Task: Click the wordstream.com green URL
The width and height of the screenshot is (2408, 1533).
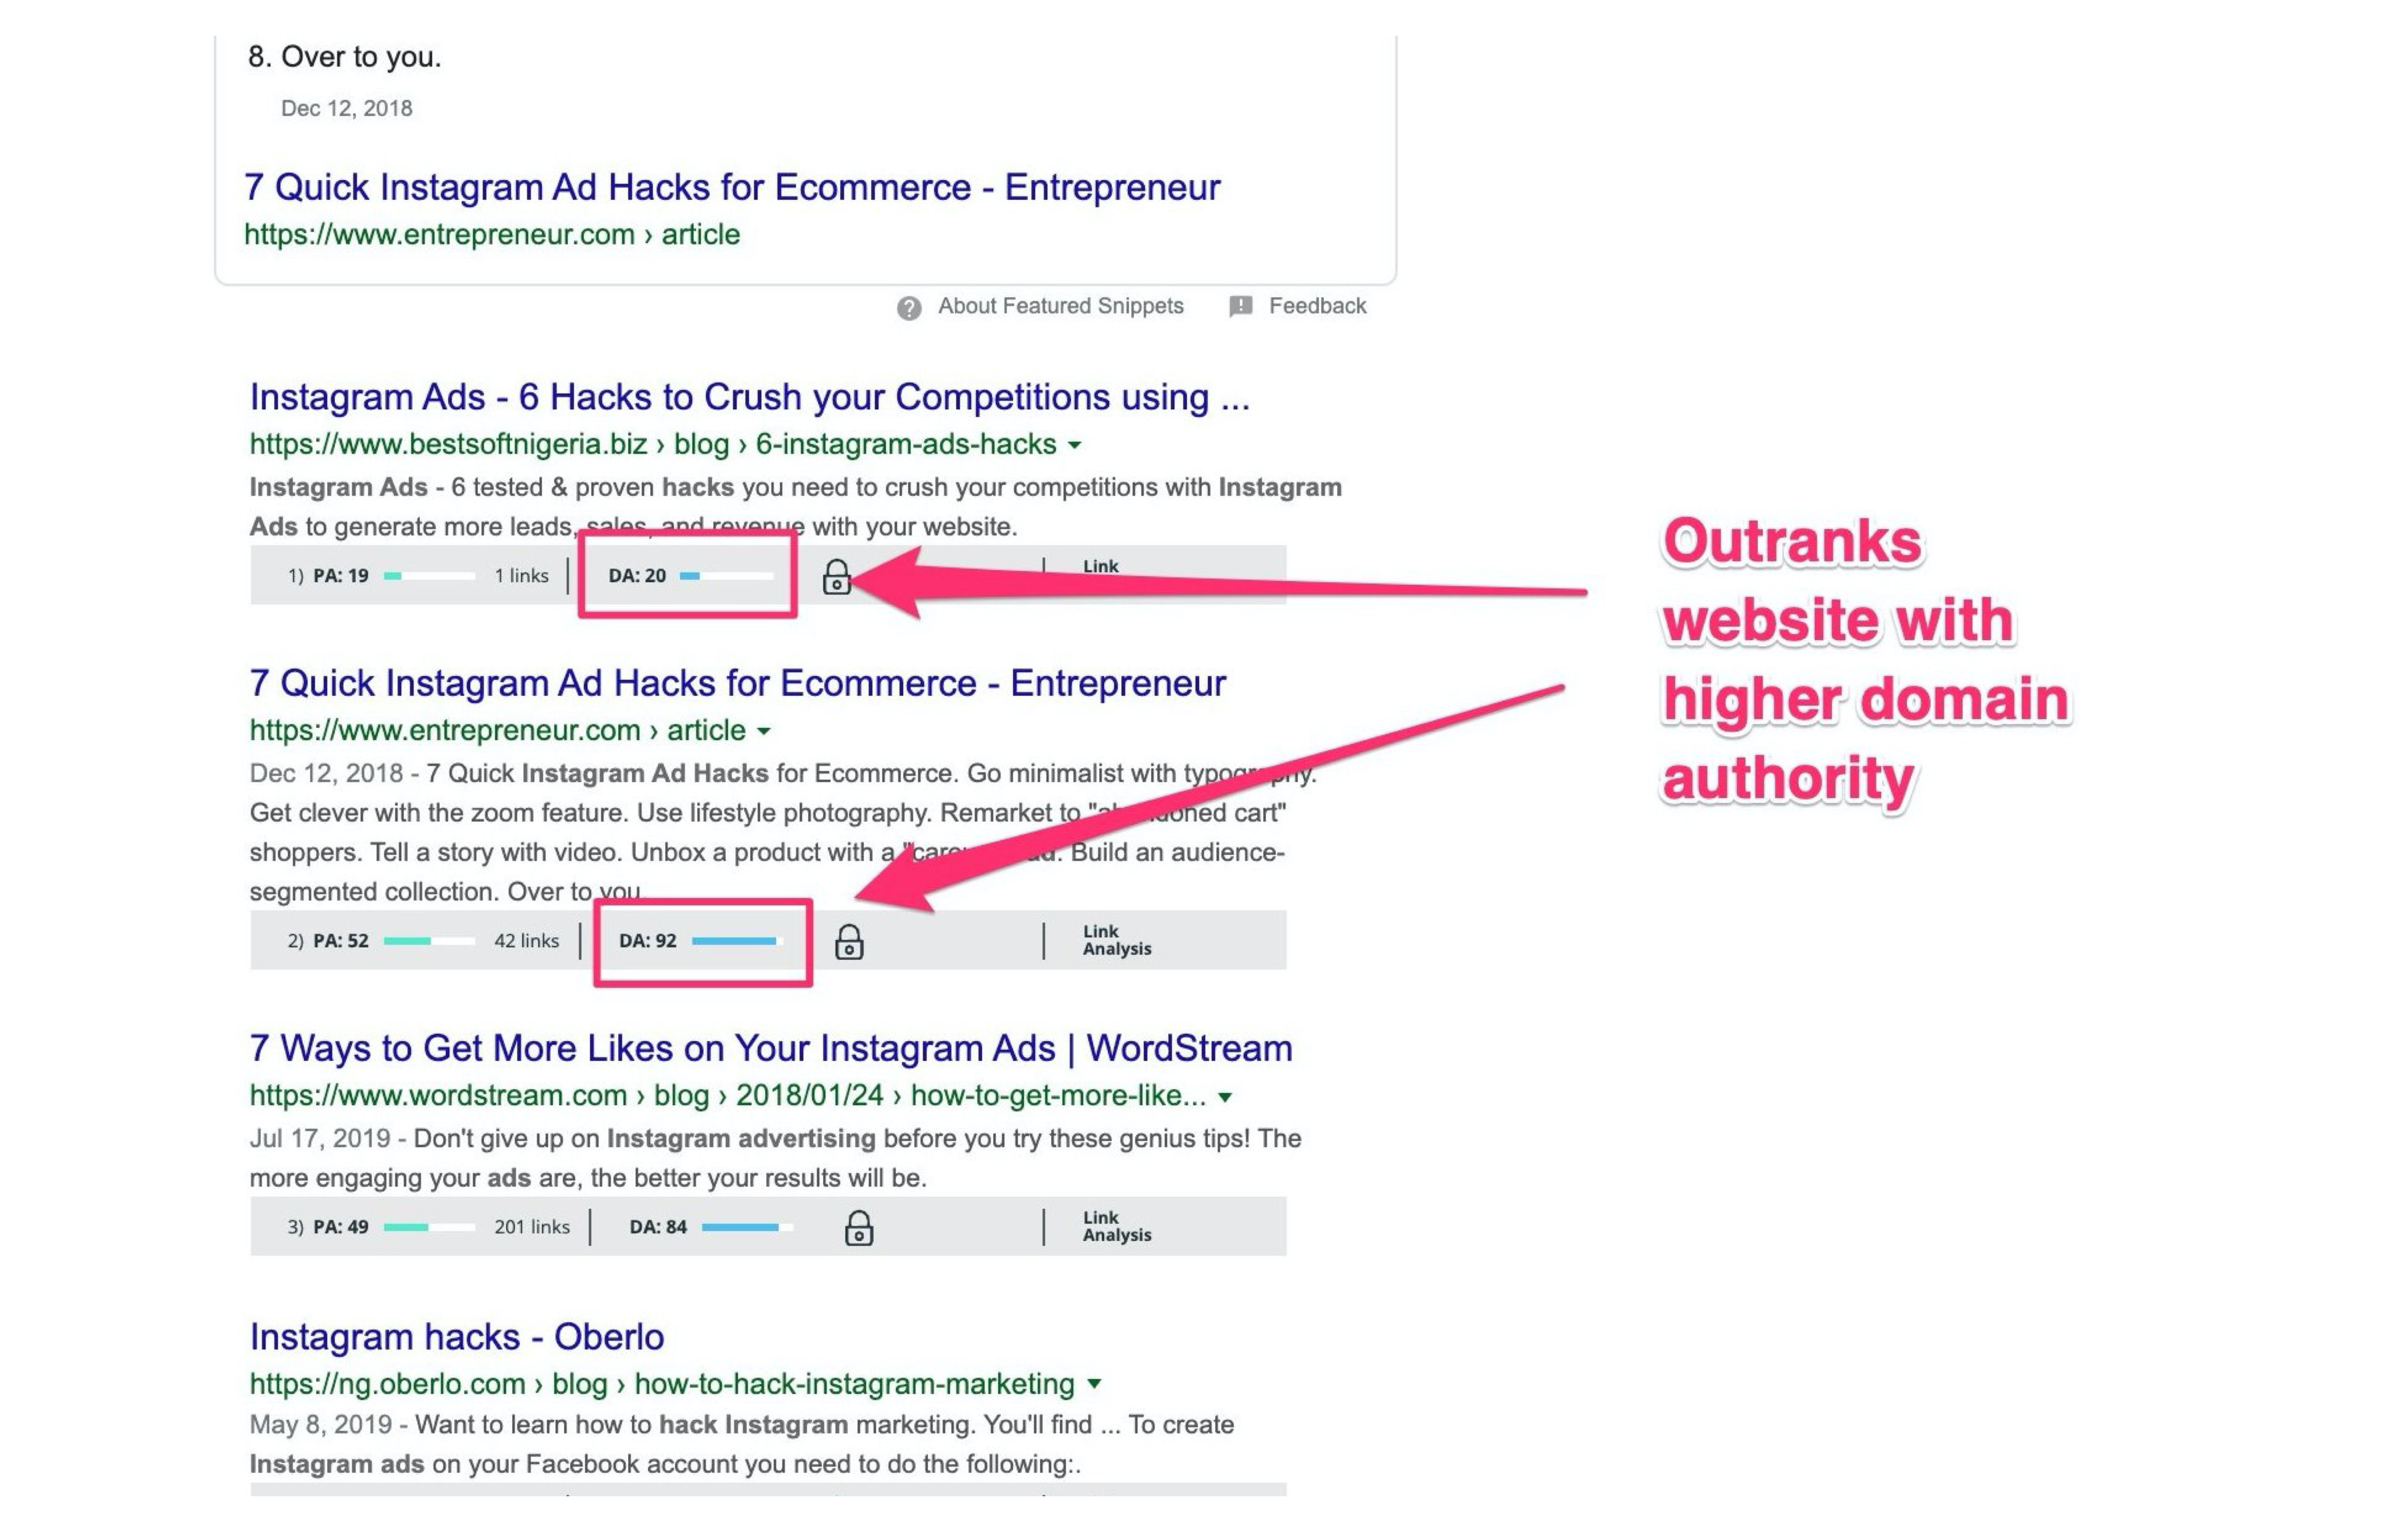Action: pos(728,1096)
